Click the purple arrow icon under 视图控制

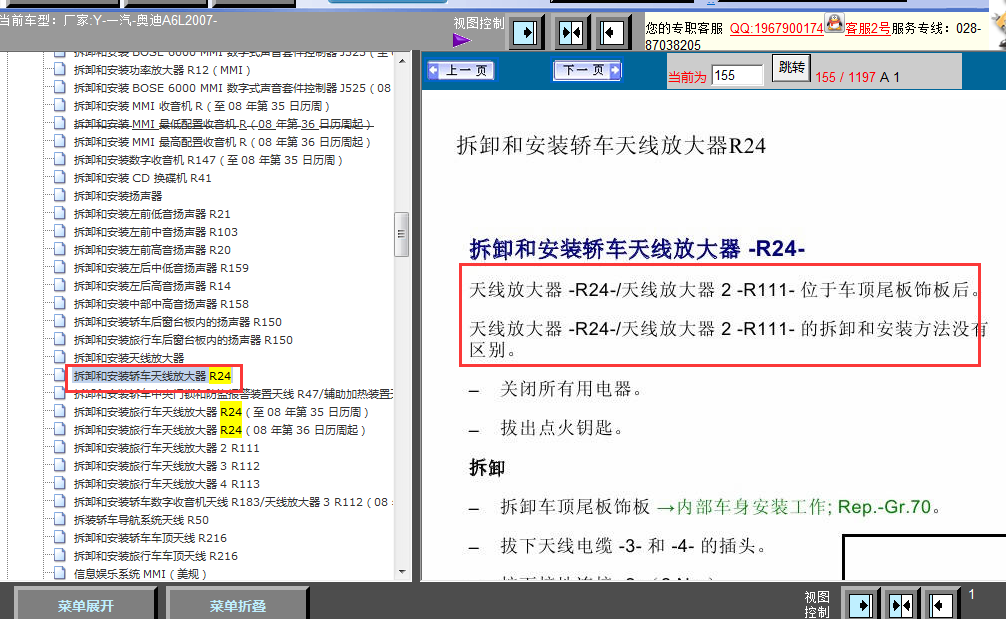[461, 40]
